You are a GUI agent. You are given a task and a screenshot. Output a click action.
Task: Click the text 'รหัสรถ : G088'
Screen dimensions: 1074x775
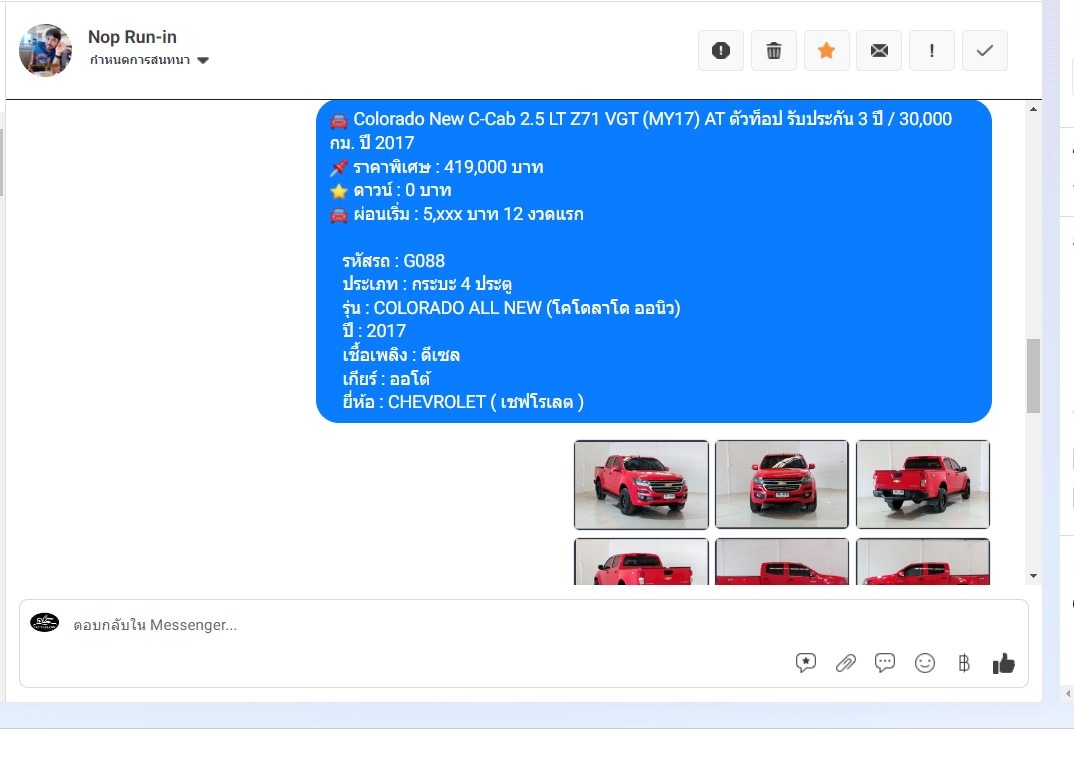pyautogui.click(x=393, y=261)
